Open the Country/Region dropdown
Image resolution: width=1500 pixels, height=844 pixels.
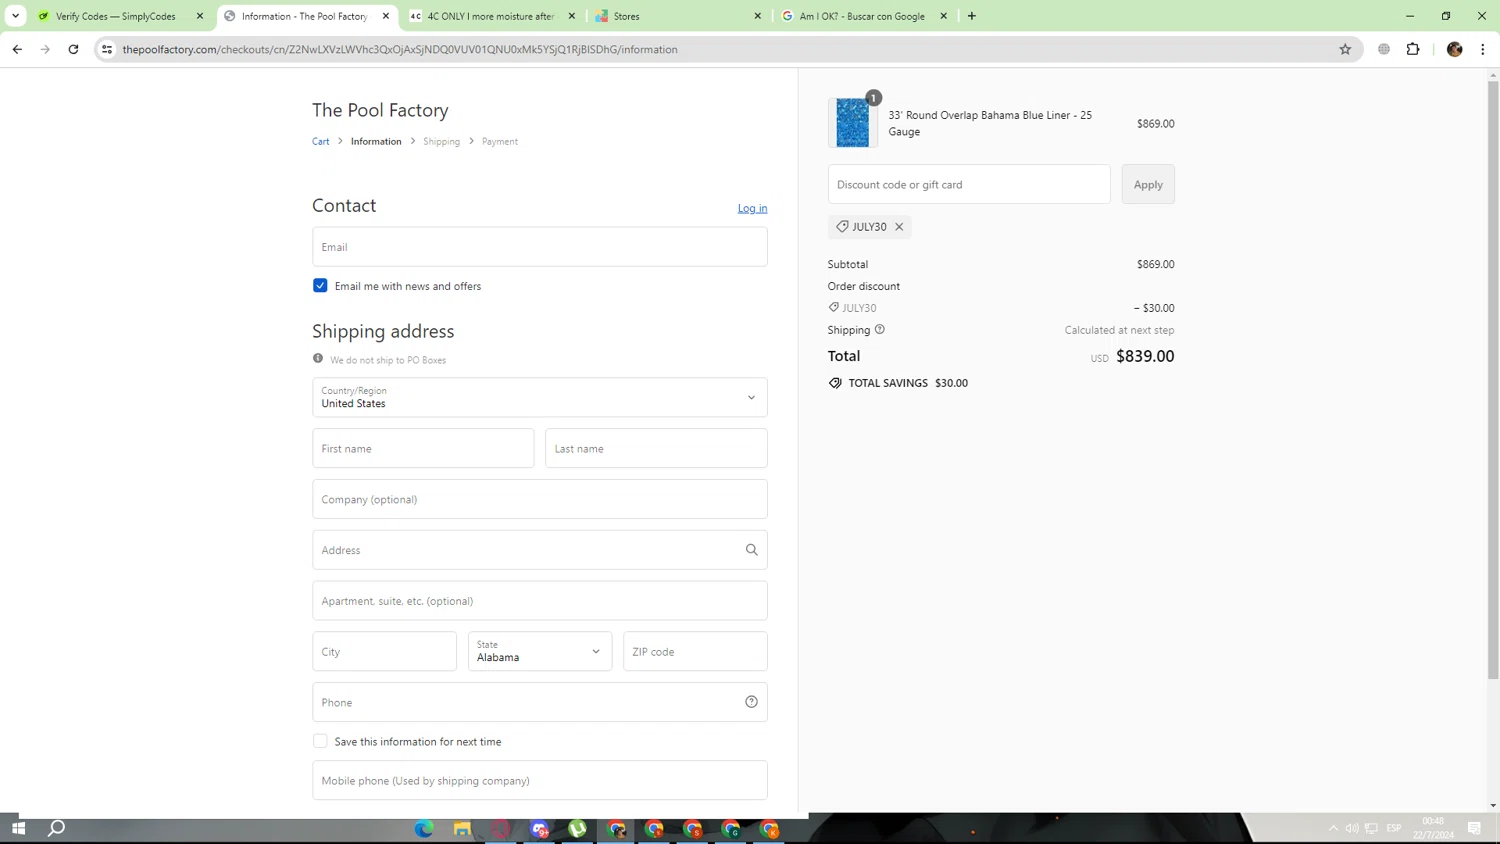539,397
